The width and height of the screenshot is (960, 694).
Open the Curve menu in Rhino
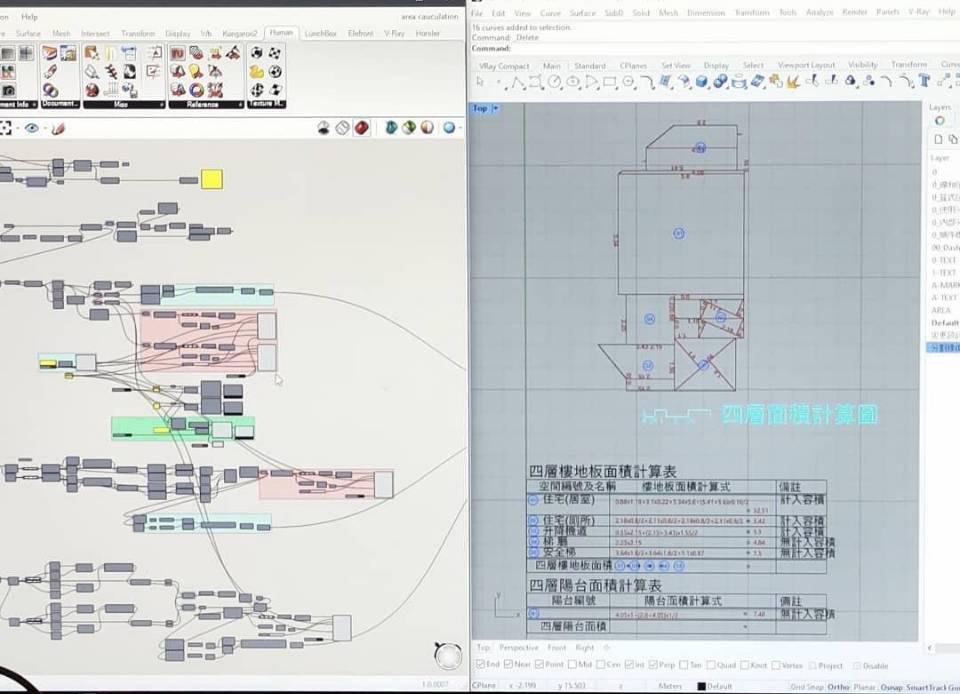click(x=550, y=13)
